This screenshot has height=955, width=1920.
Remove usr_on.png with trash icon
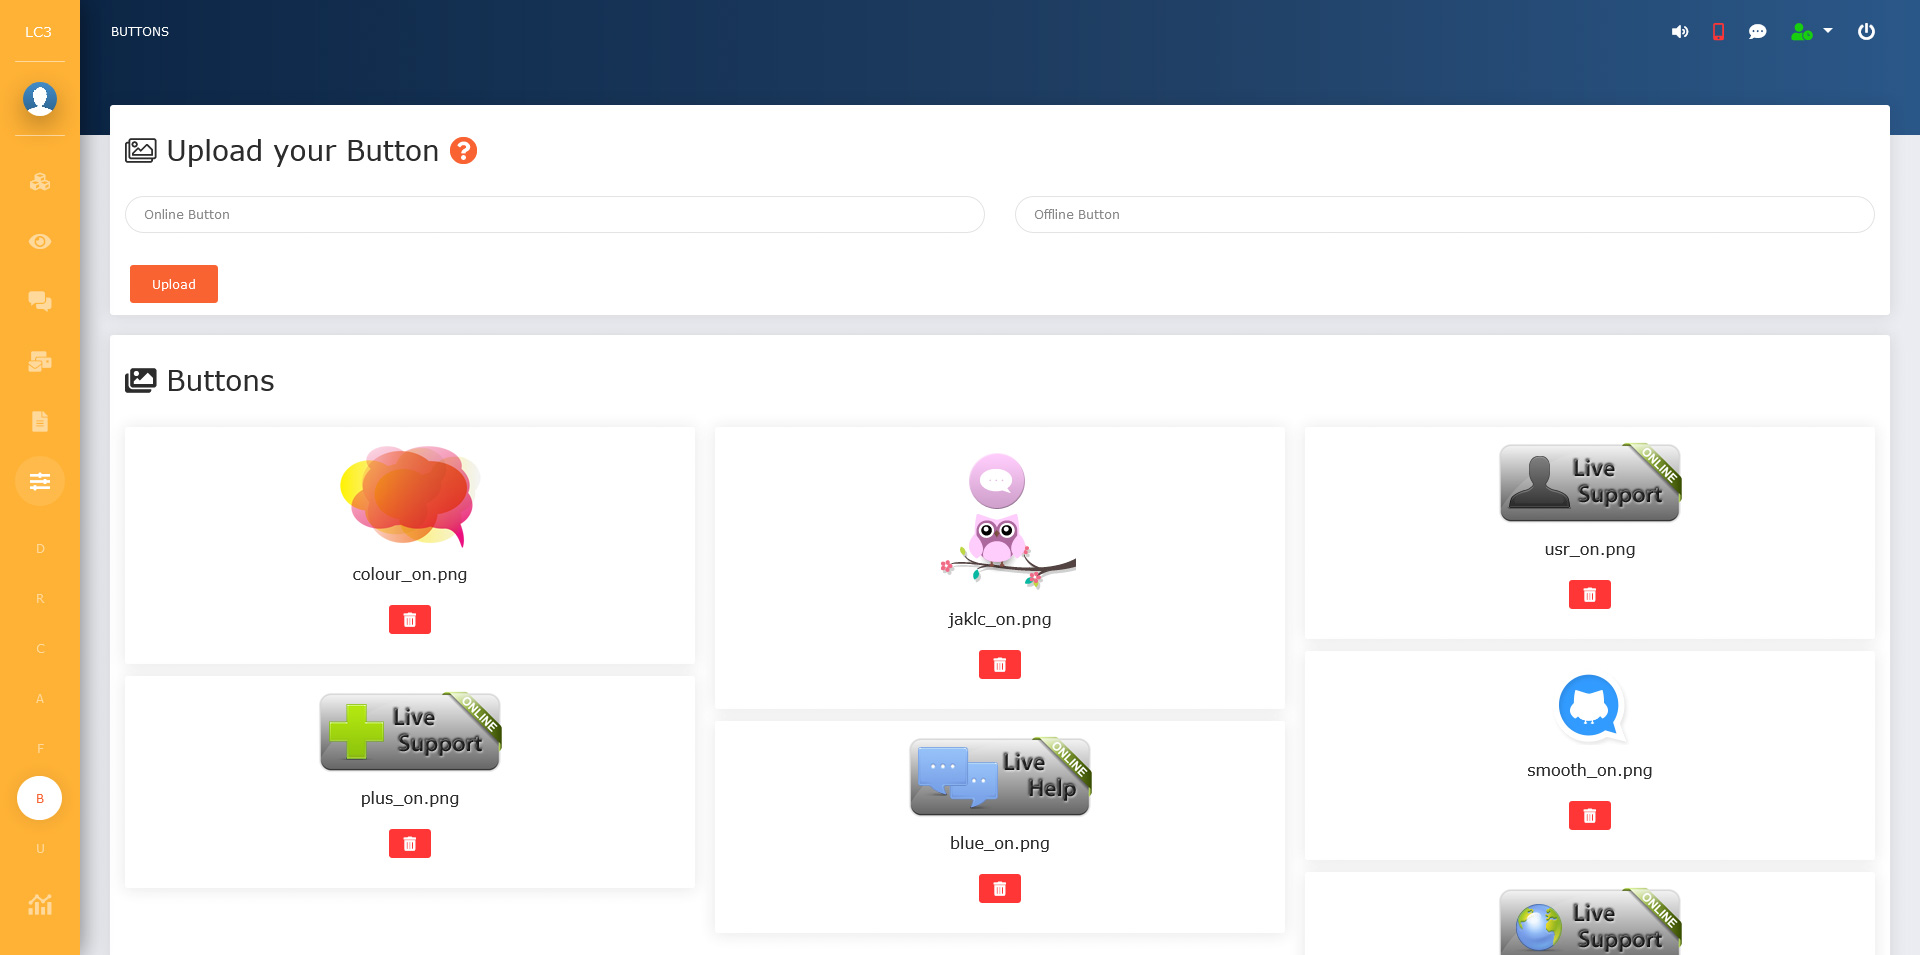point(1589,595)
